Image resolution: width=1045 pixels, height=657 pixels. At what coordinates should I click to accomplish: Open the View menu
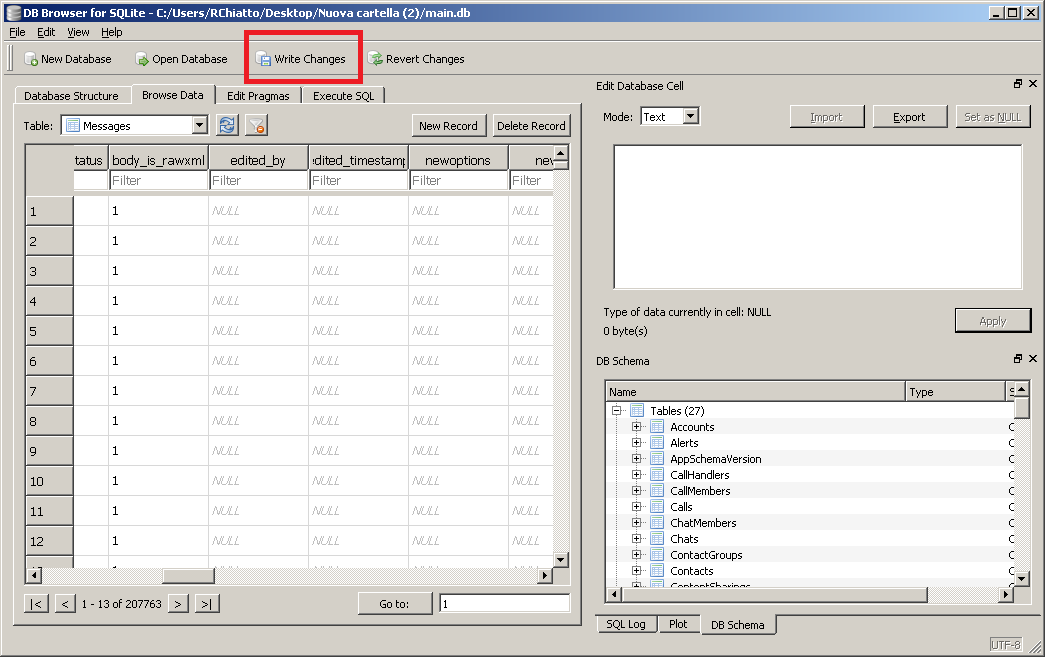pyautogui.click(x=78, y=32)
